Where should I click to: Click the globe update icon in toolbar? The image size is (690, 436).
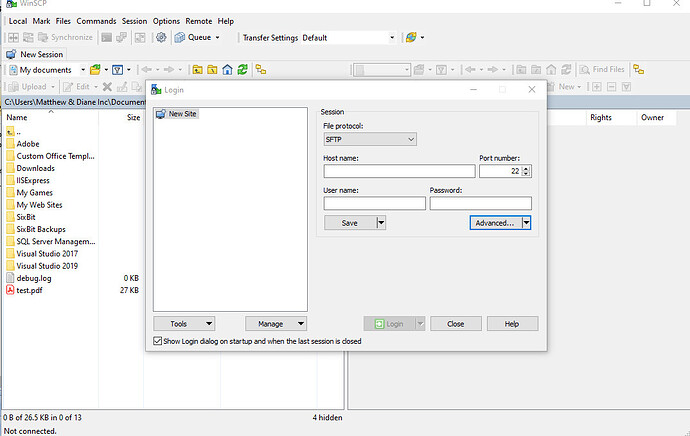(x=411, y=37)
